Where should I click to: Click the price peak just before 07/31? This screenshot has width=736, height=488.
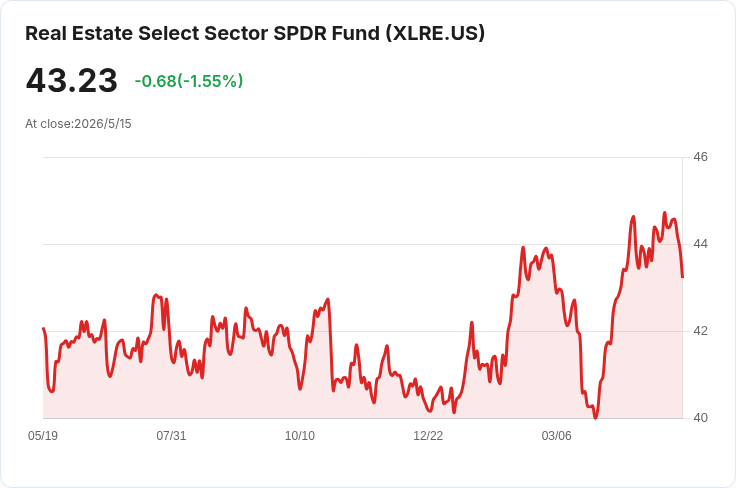click(156, 295)
